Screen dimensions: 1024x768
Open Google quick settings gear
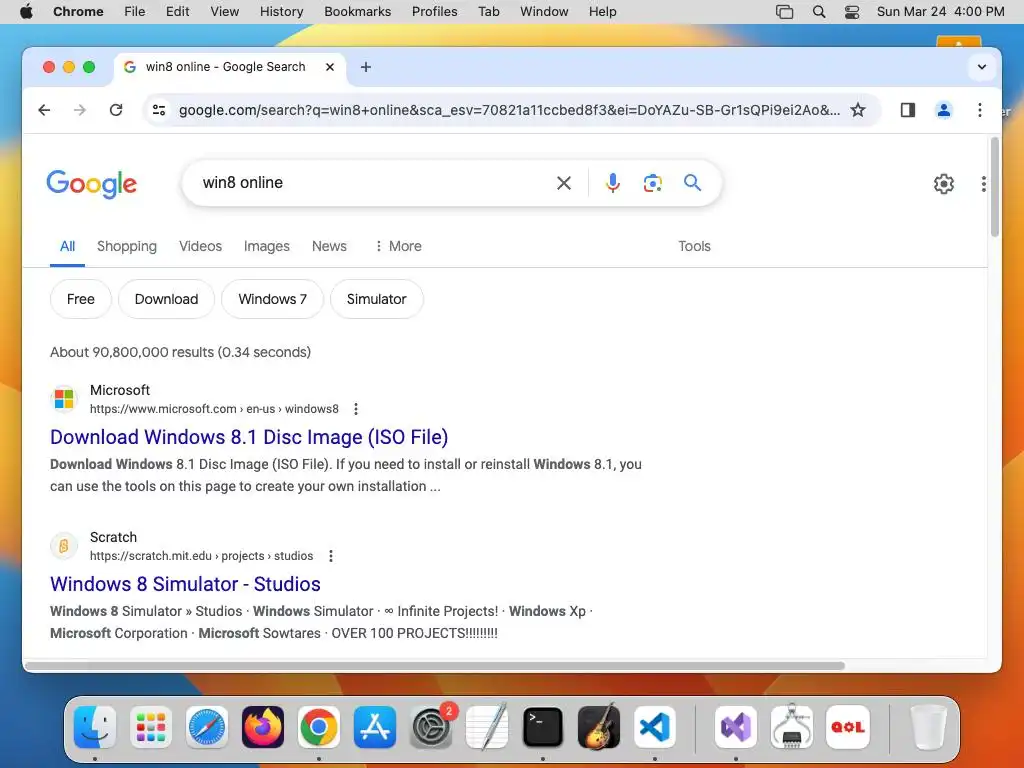coord(944,184)
